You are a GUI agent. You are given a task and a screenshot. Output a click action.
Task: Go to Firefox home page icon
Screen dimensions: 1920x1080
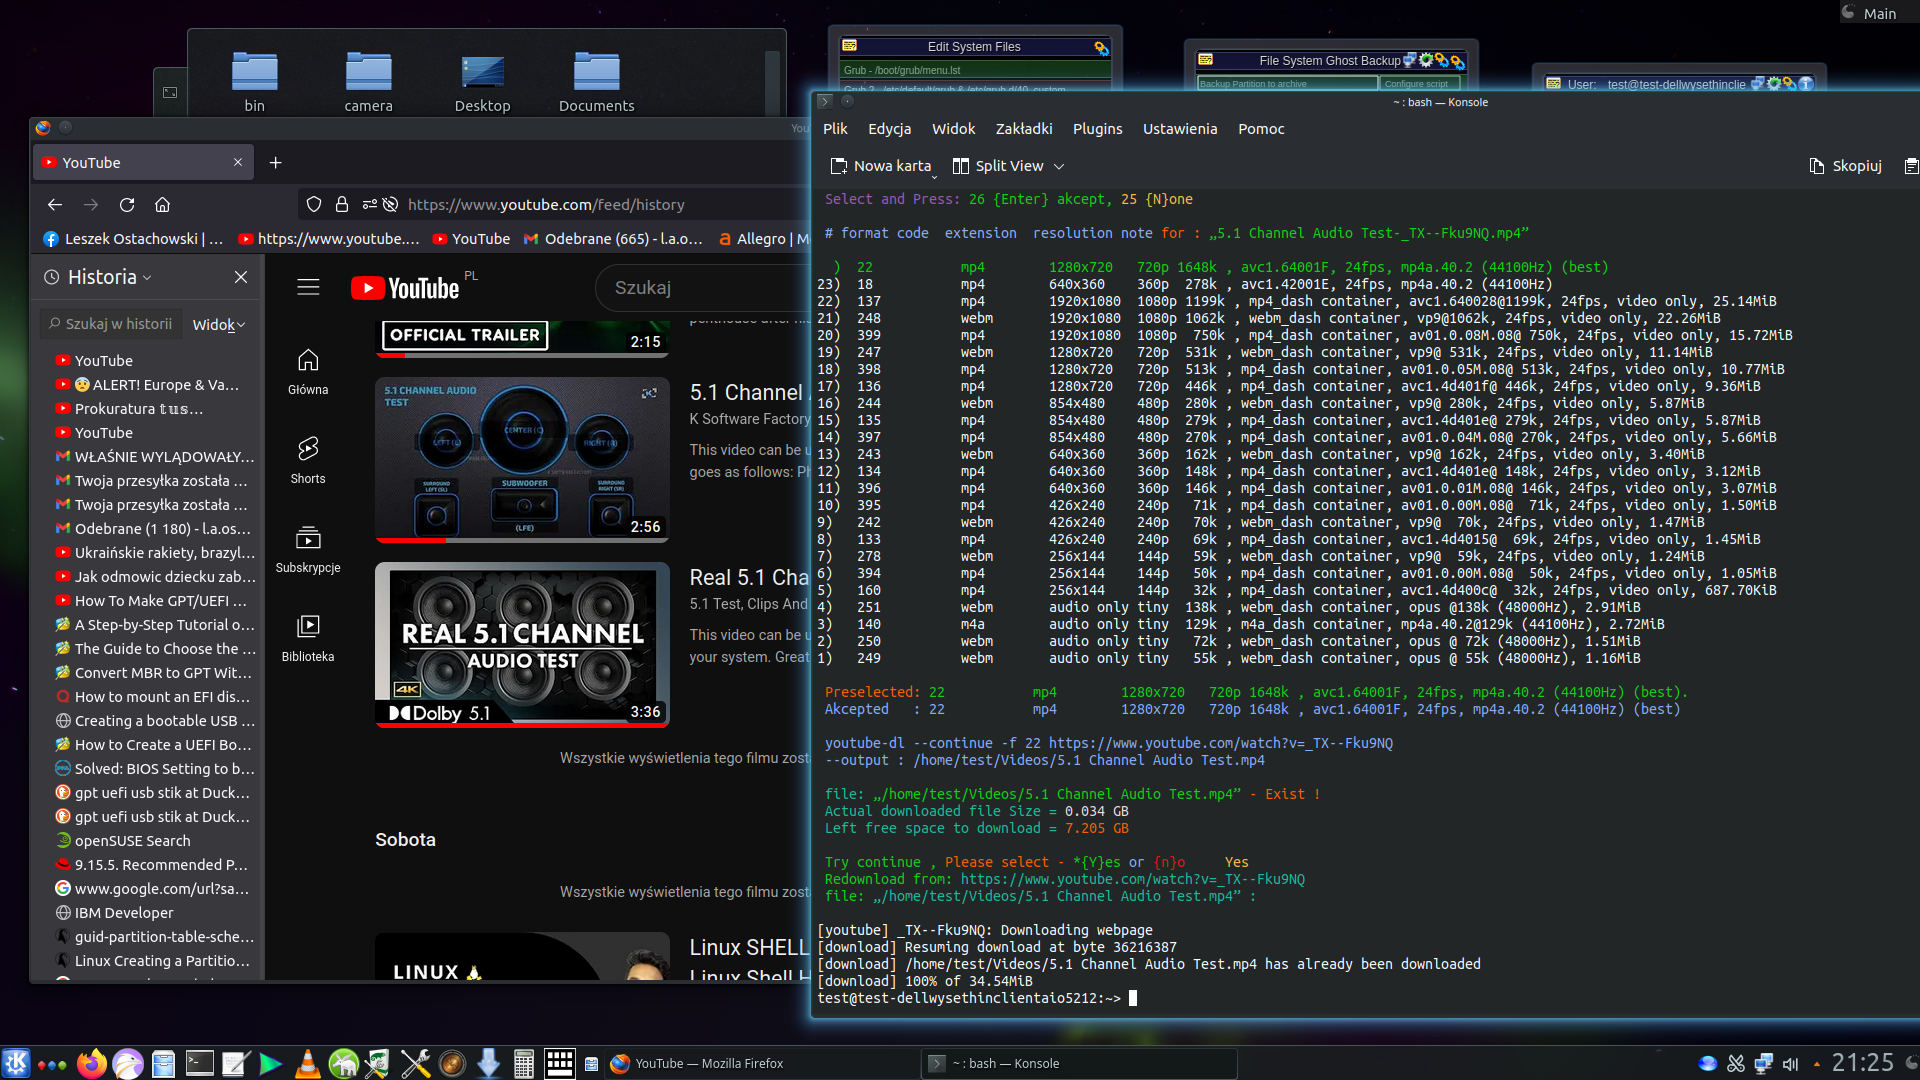coord(162,205)
